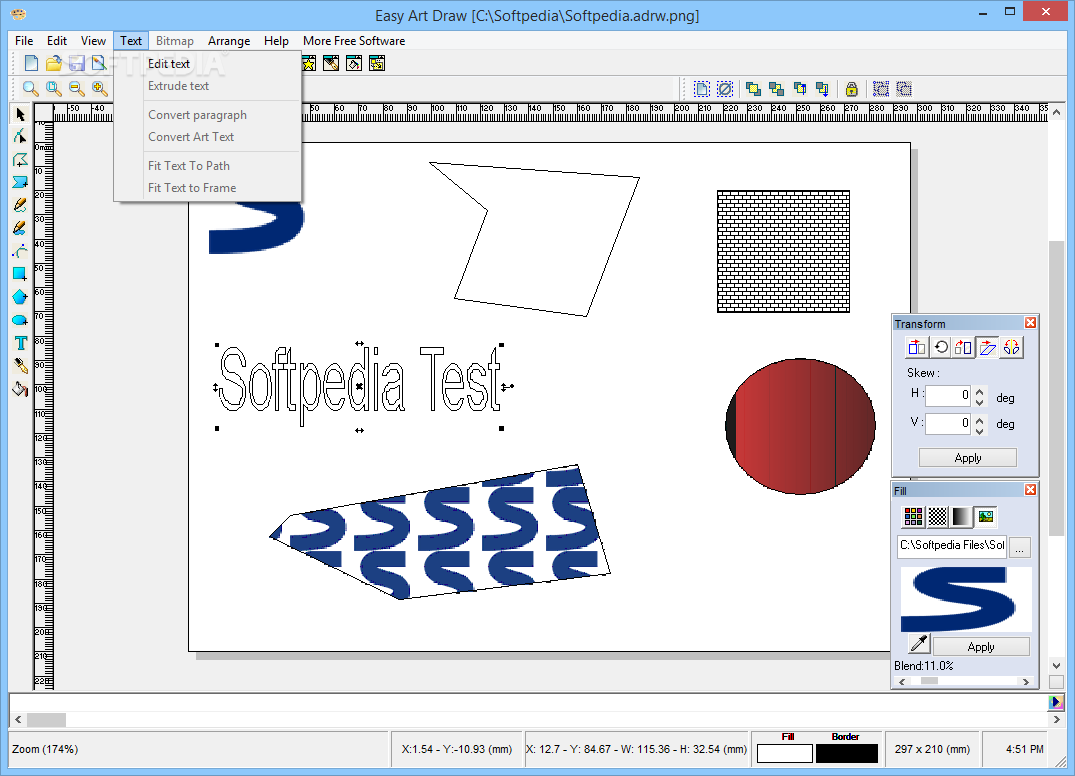
Task: Open the yellow shapes panel window icon
Action: [377, 64]
